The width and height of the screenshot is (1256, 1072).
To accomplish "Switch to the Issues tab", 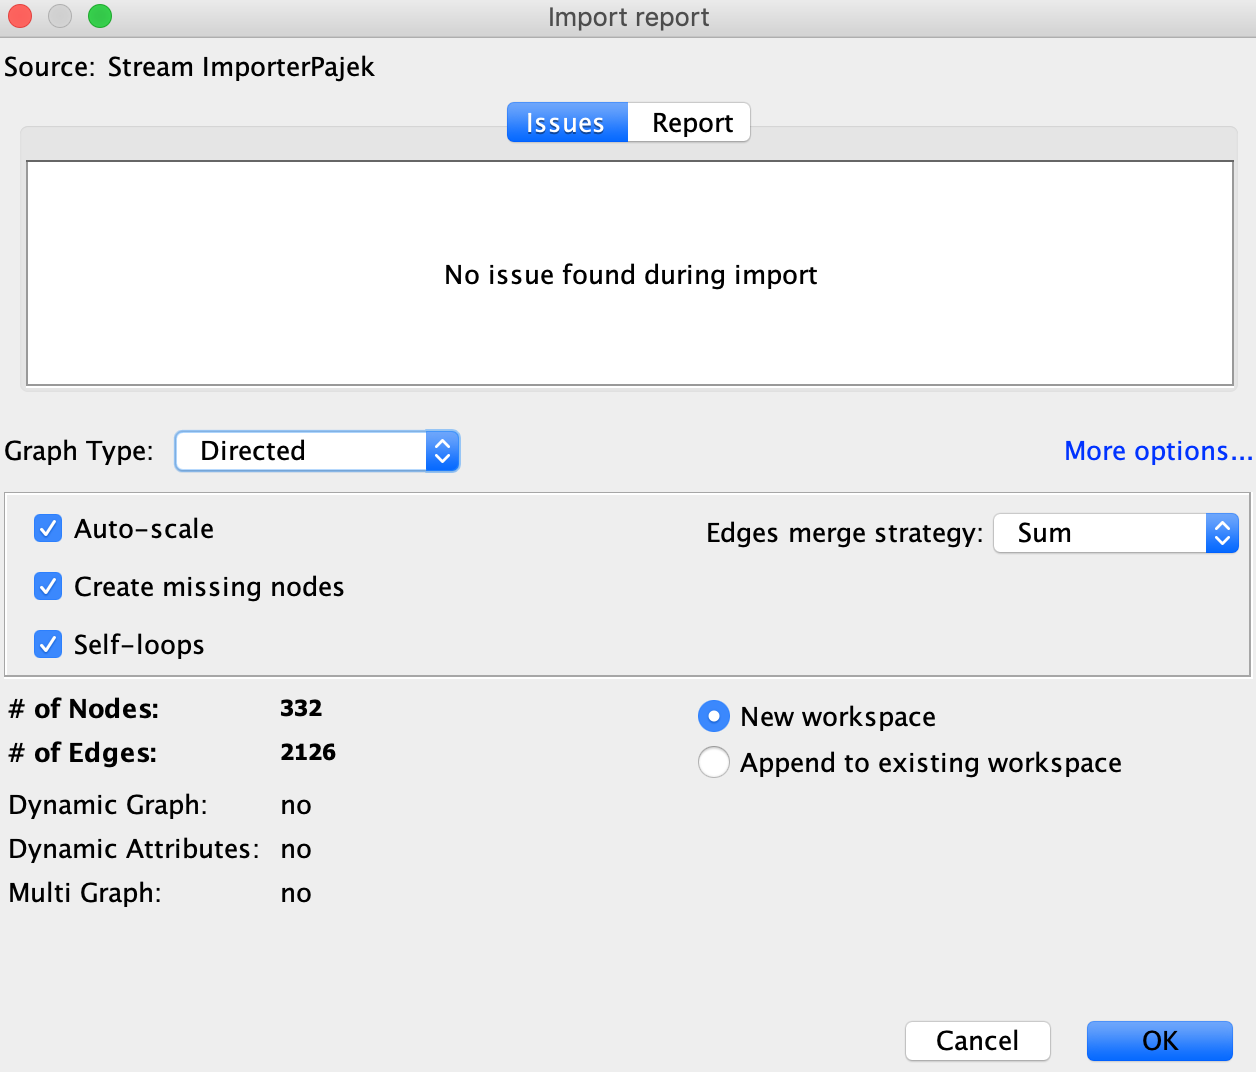I will [x=566, y=123].
